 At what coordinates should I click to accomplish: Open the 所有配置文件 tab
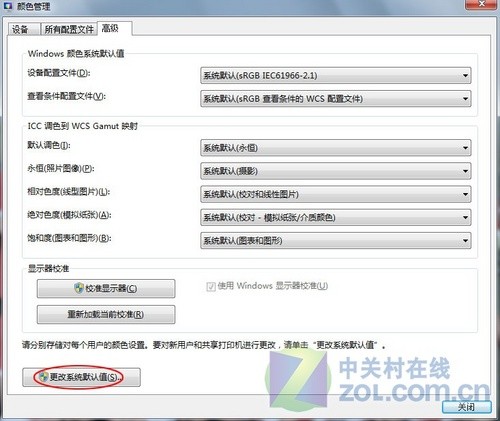(69, 29)
